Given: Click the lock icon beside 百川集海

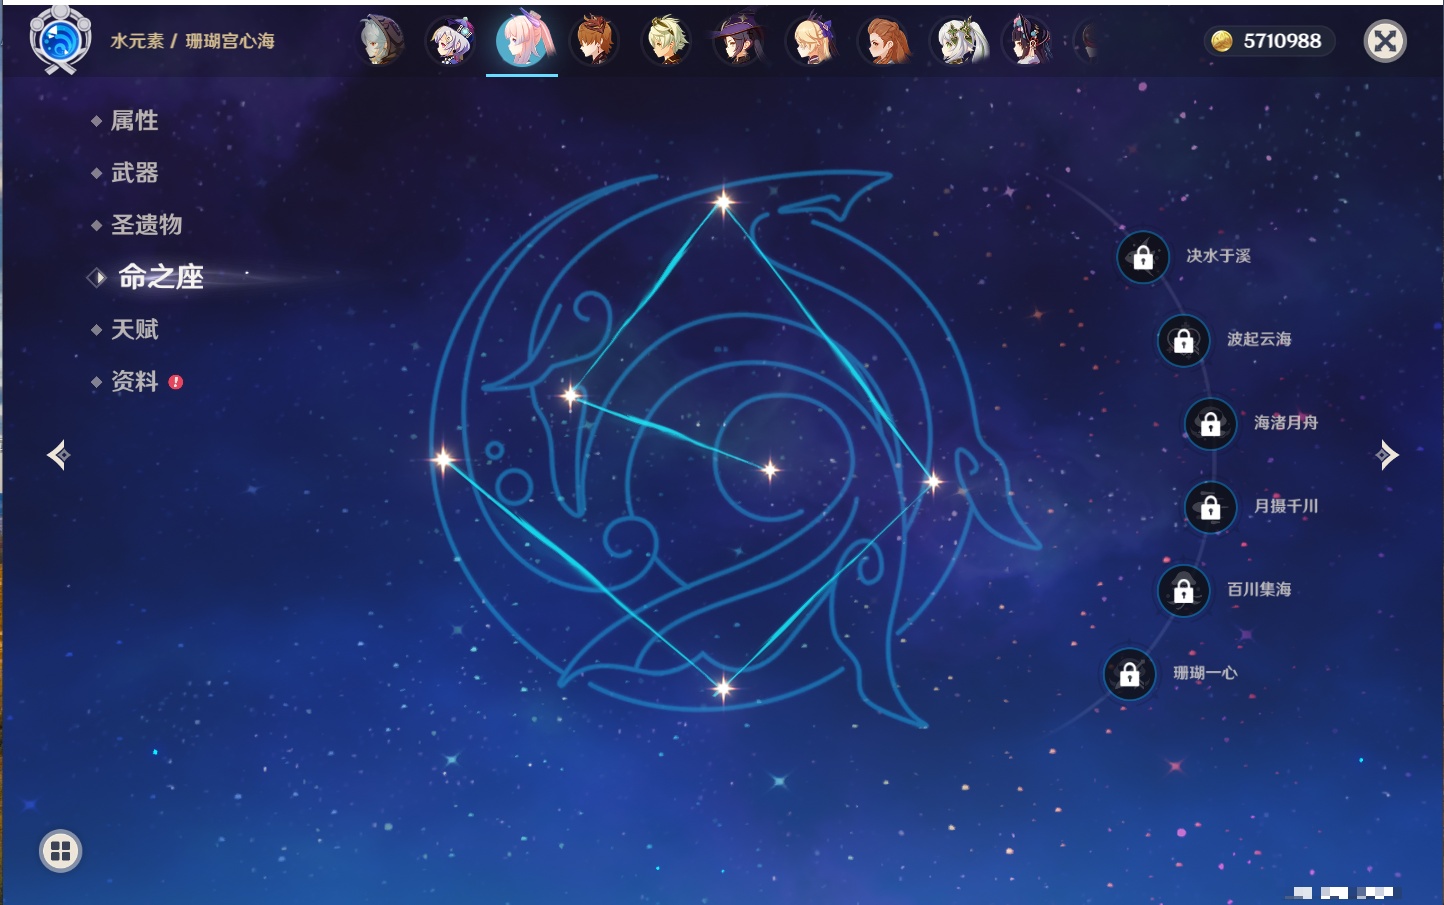Looking at the screenshot, I should (1183, 590).
